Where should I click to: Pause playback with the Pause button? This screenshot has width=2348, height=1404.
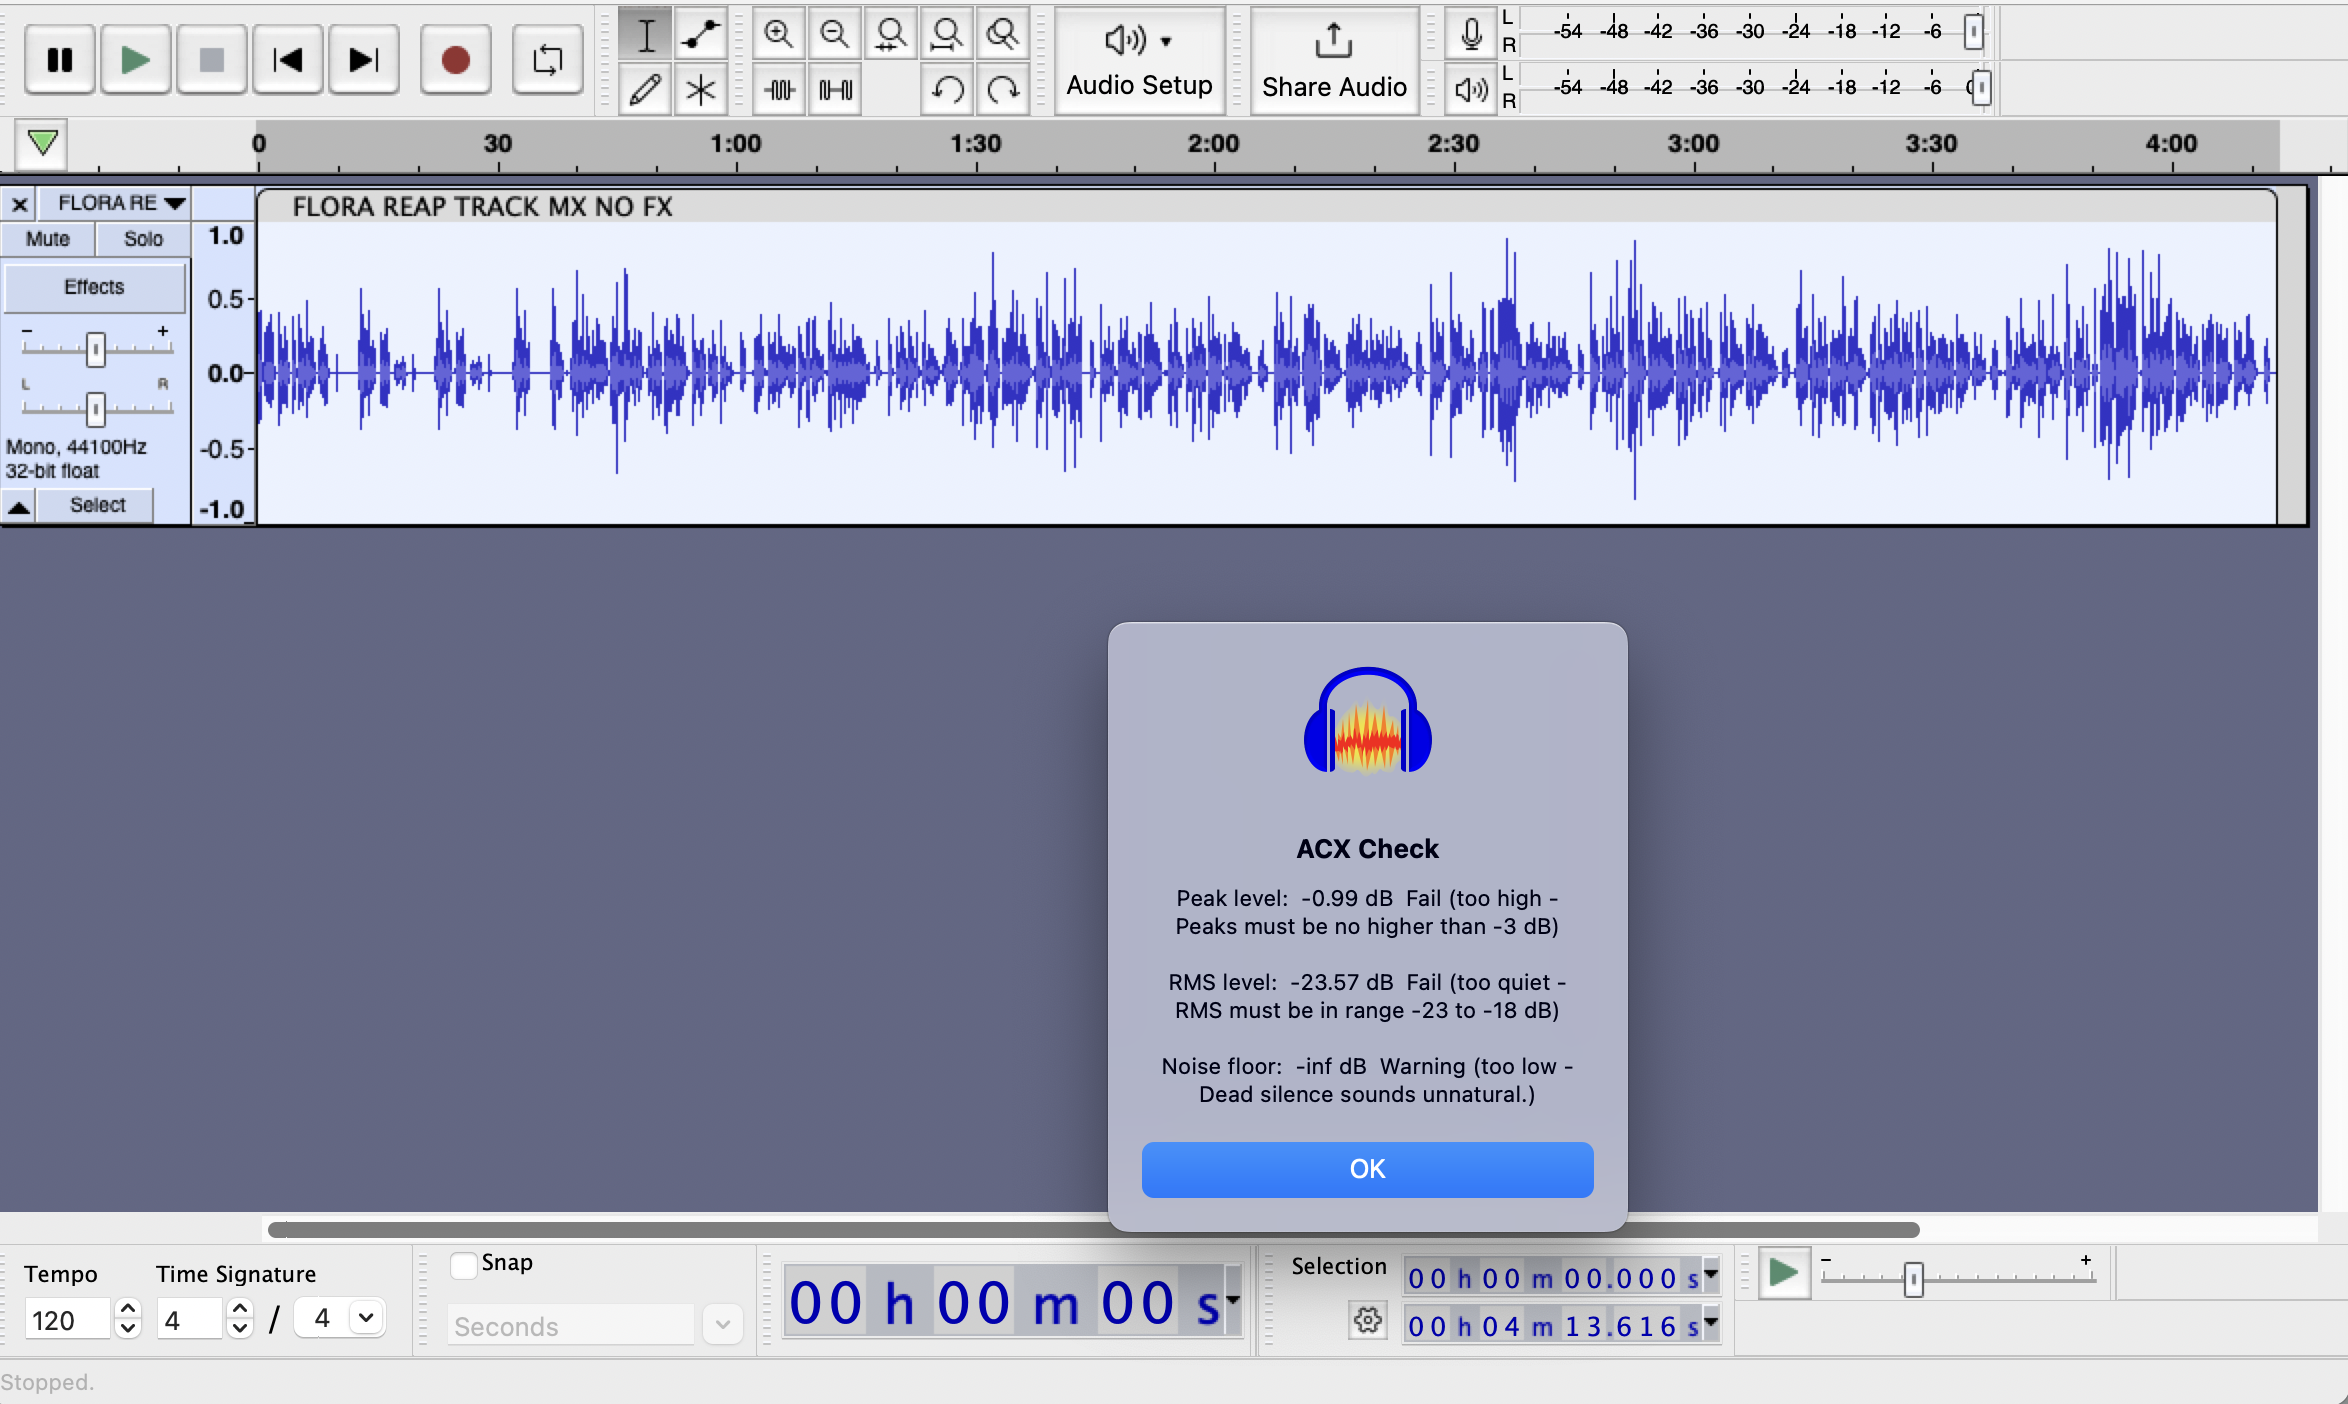[60, 60]
